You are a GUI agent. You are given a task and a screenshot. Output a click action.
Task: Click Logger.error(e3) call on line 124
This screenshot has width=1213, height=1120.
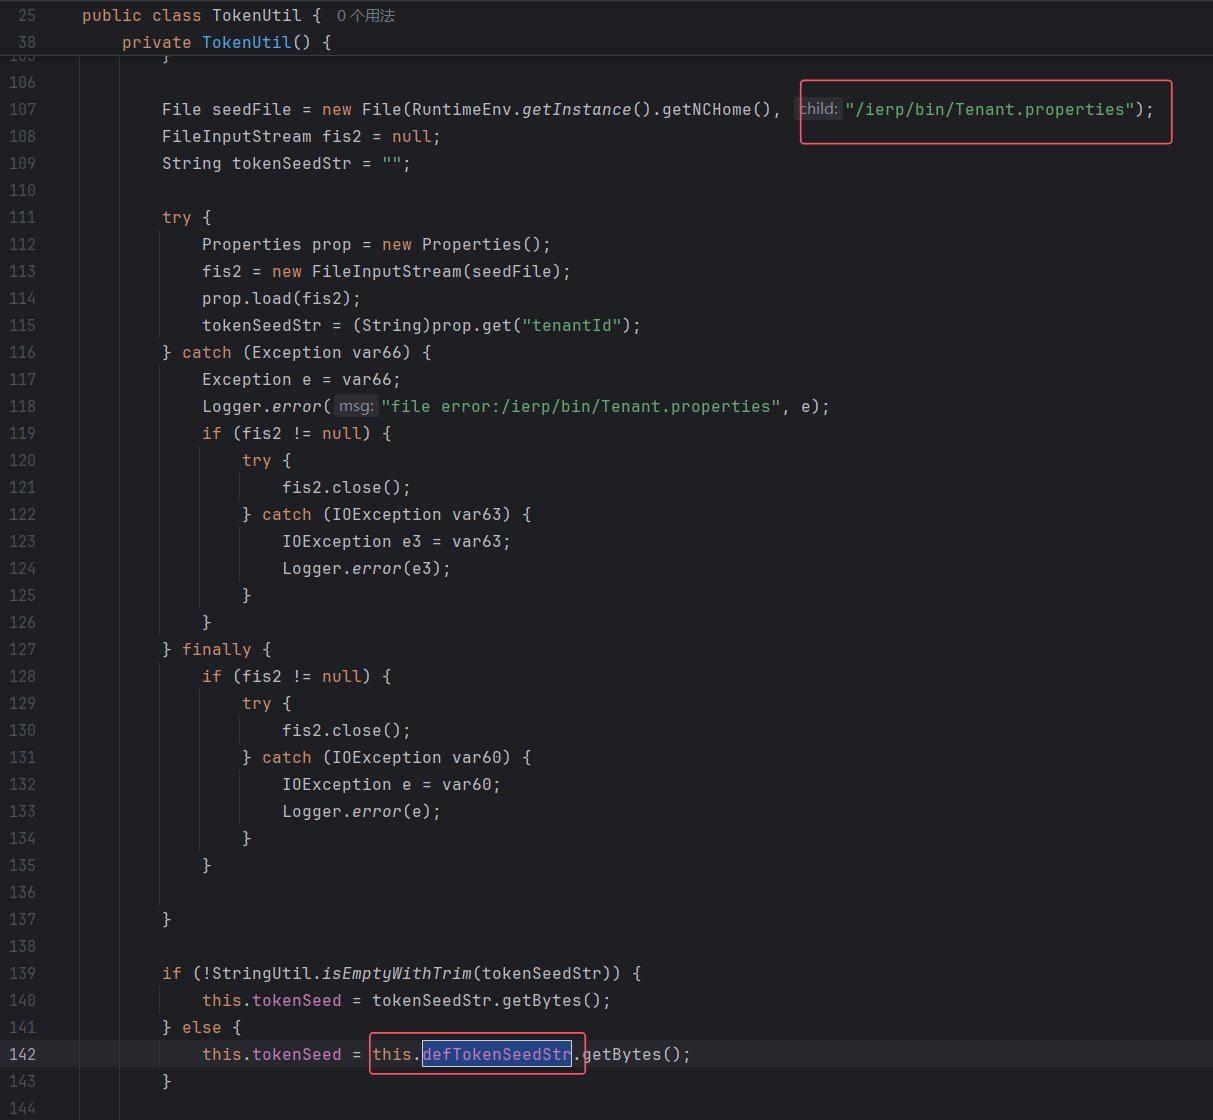pos(361,568)
